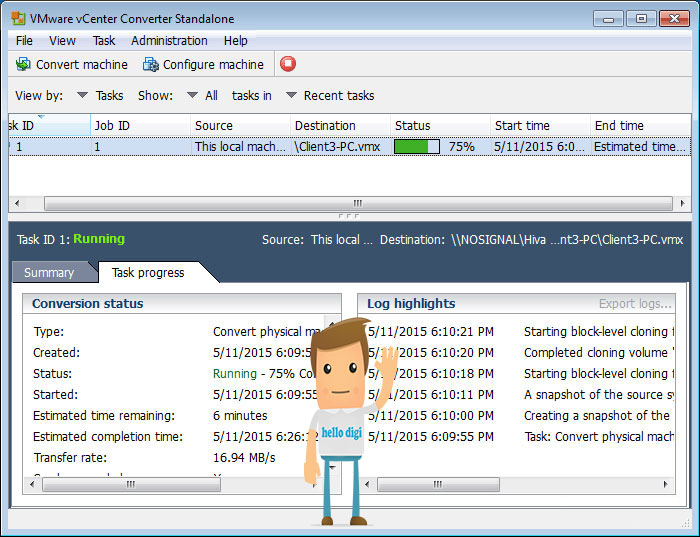
Task: Click the red Stop task icon
Action: [x=288, y=64]
